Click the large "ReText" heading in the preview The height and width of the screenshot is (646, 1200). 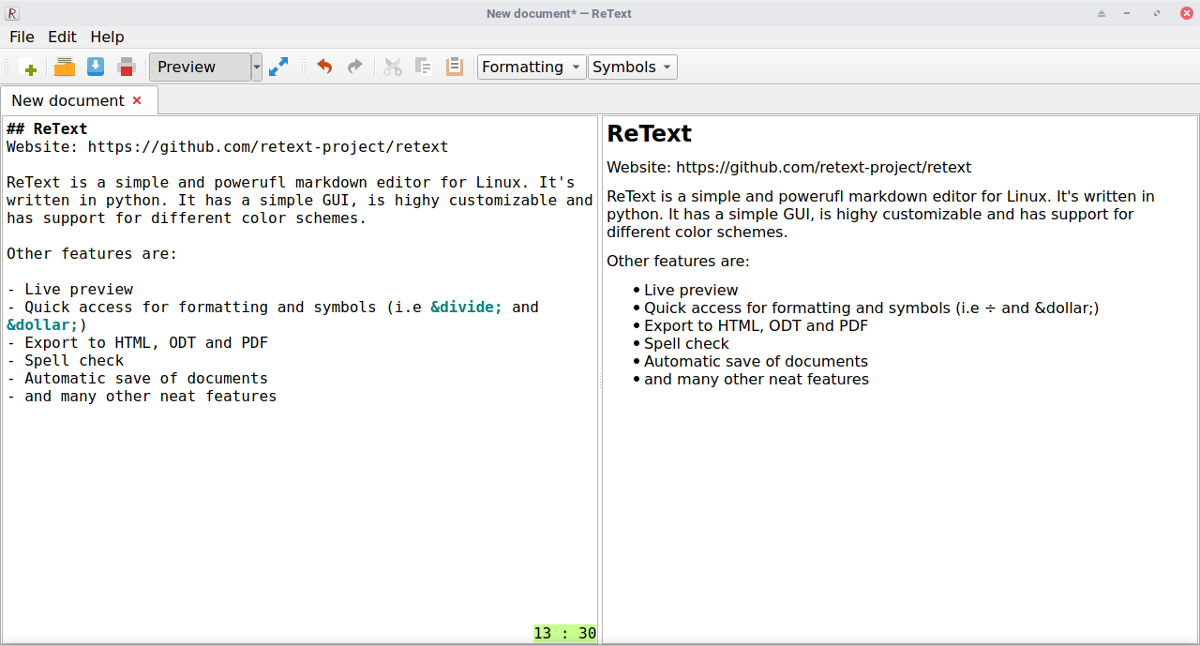649,133
